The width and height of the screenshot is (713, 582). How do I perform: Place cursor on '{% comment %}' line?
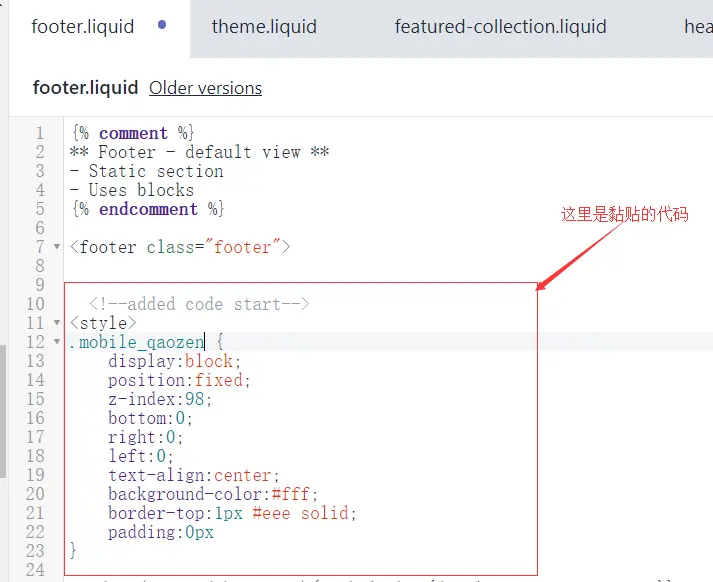pos(133,133)
